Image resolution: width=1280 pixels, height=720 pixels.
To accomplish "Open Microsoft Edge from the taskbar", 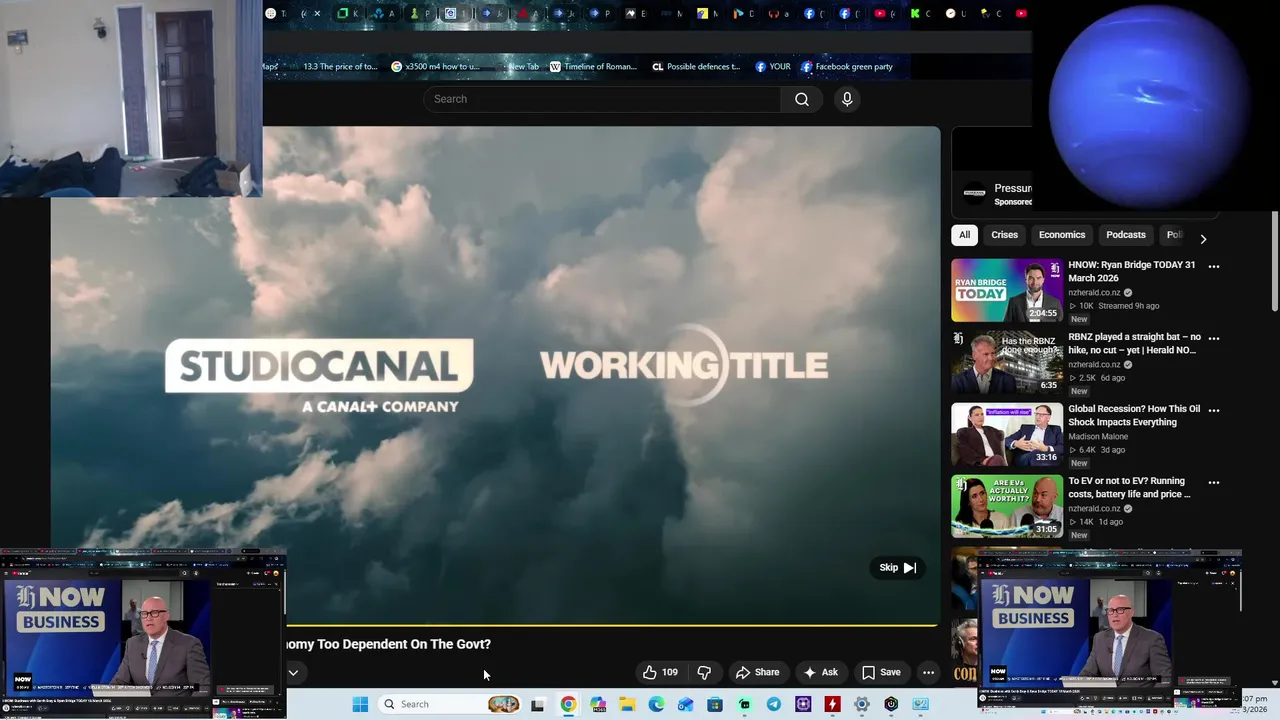I will [656, 704].
